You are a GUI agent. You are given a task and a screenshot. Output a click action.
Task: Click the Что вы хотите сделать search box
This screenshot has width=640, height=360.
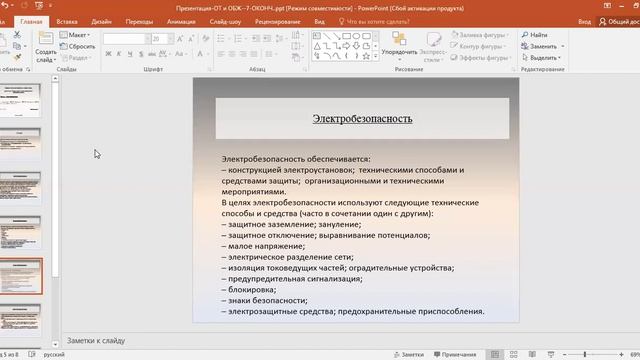374,22
